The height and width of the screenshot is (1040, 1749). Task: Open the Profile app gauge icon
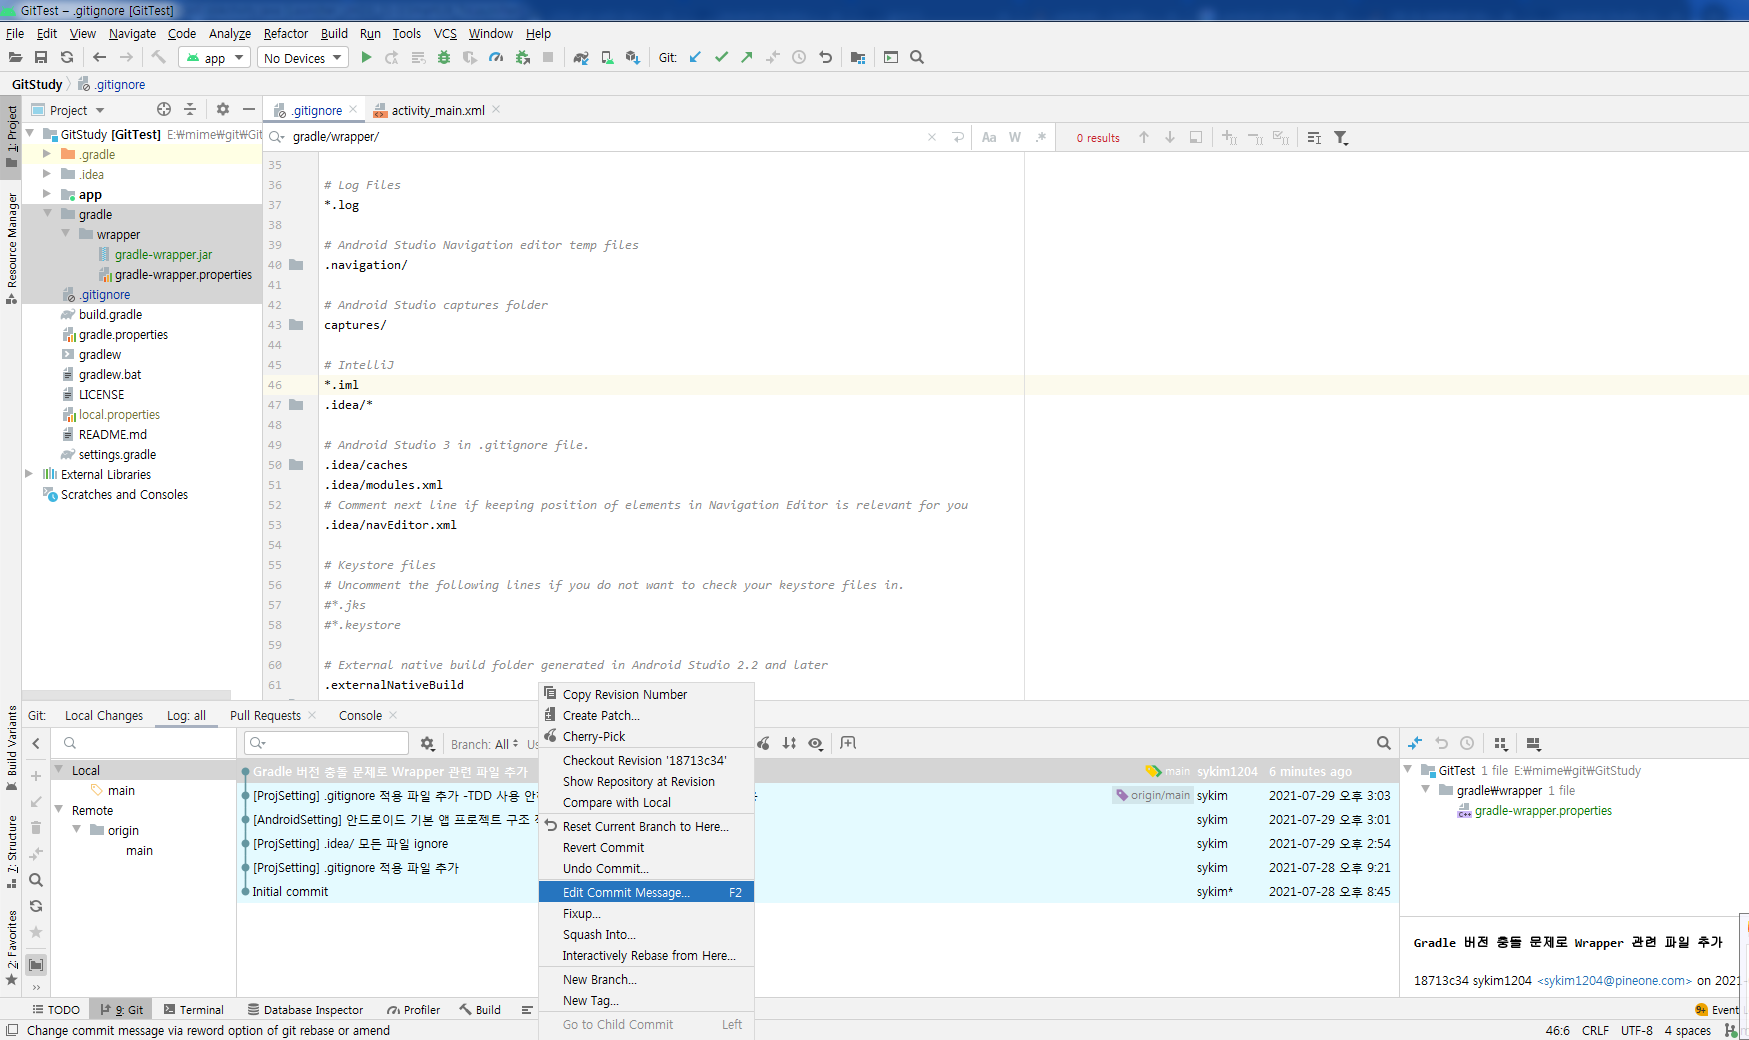496,57
